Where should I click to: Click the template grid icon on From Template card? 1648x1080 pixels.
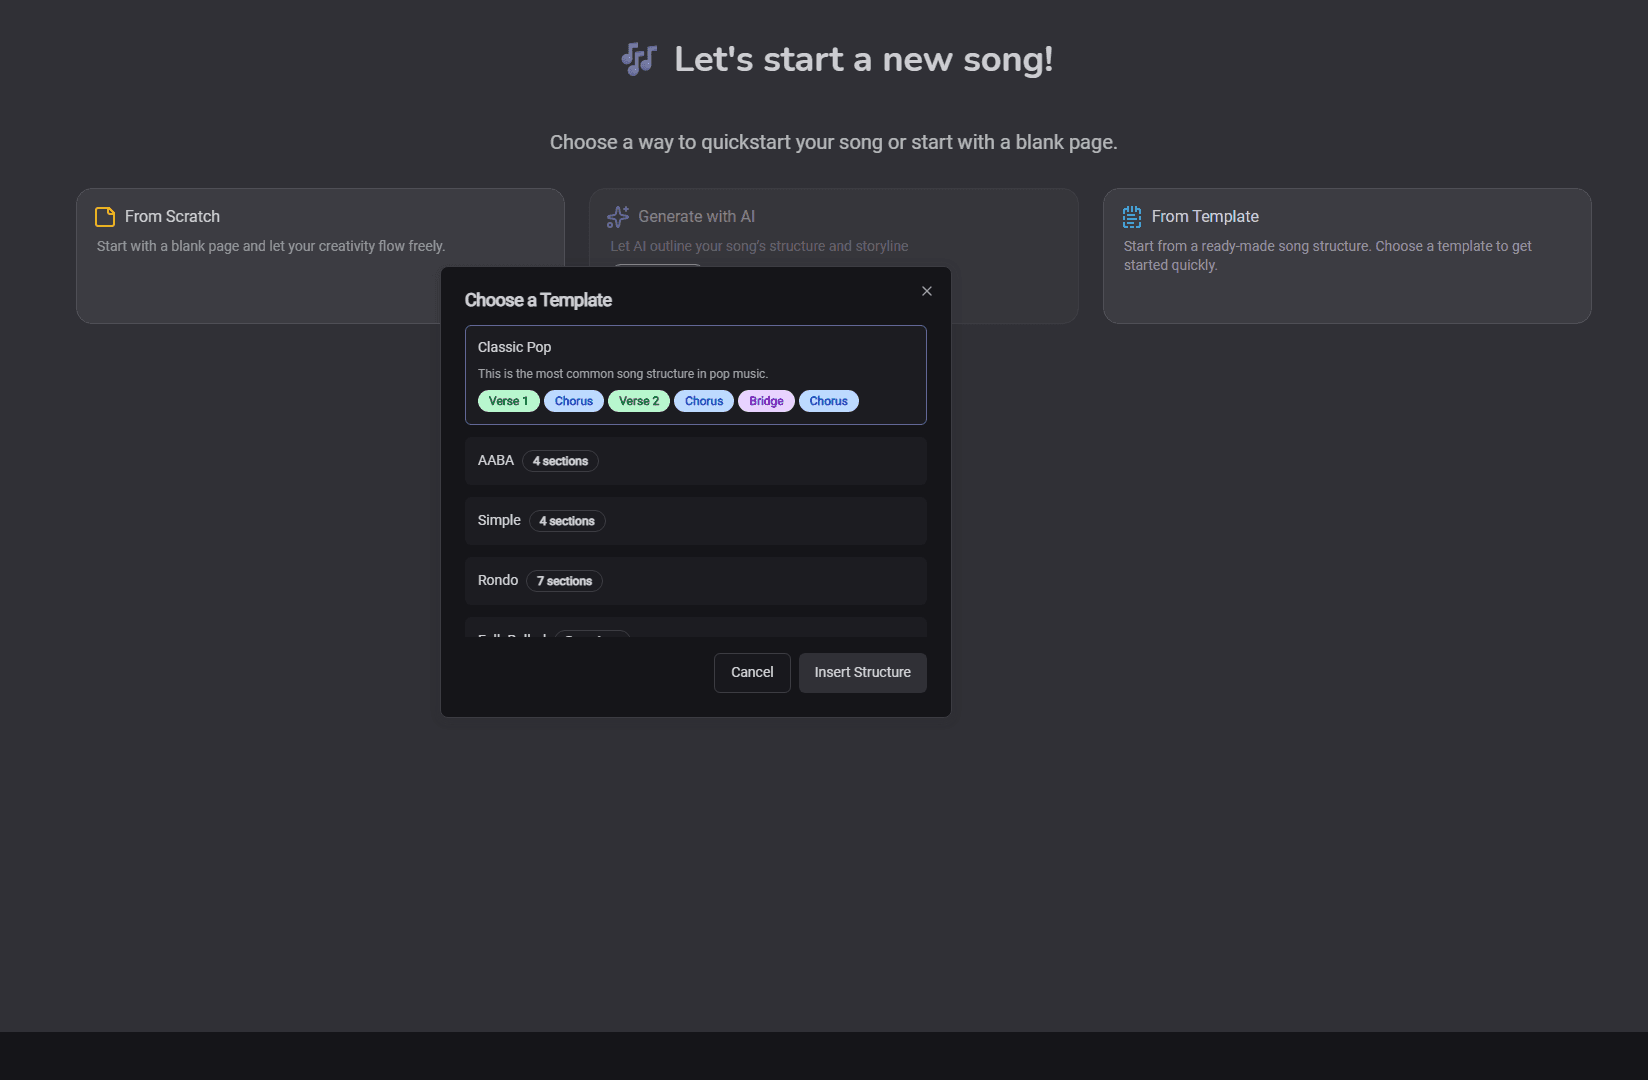click(x=1131, y=216)
